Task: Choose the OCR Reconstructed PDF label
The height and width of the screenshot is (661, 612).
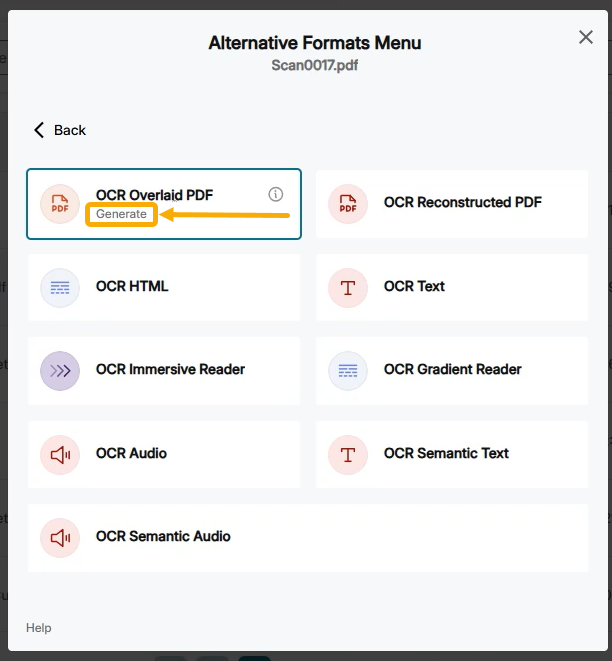Action: (462, 202)
